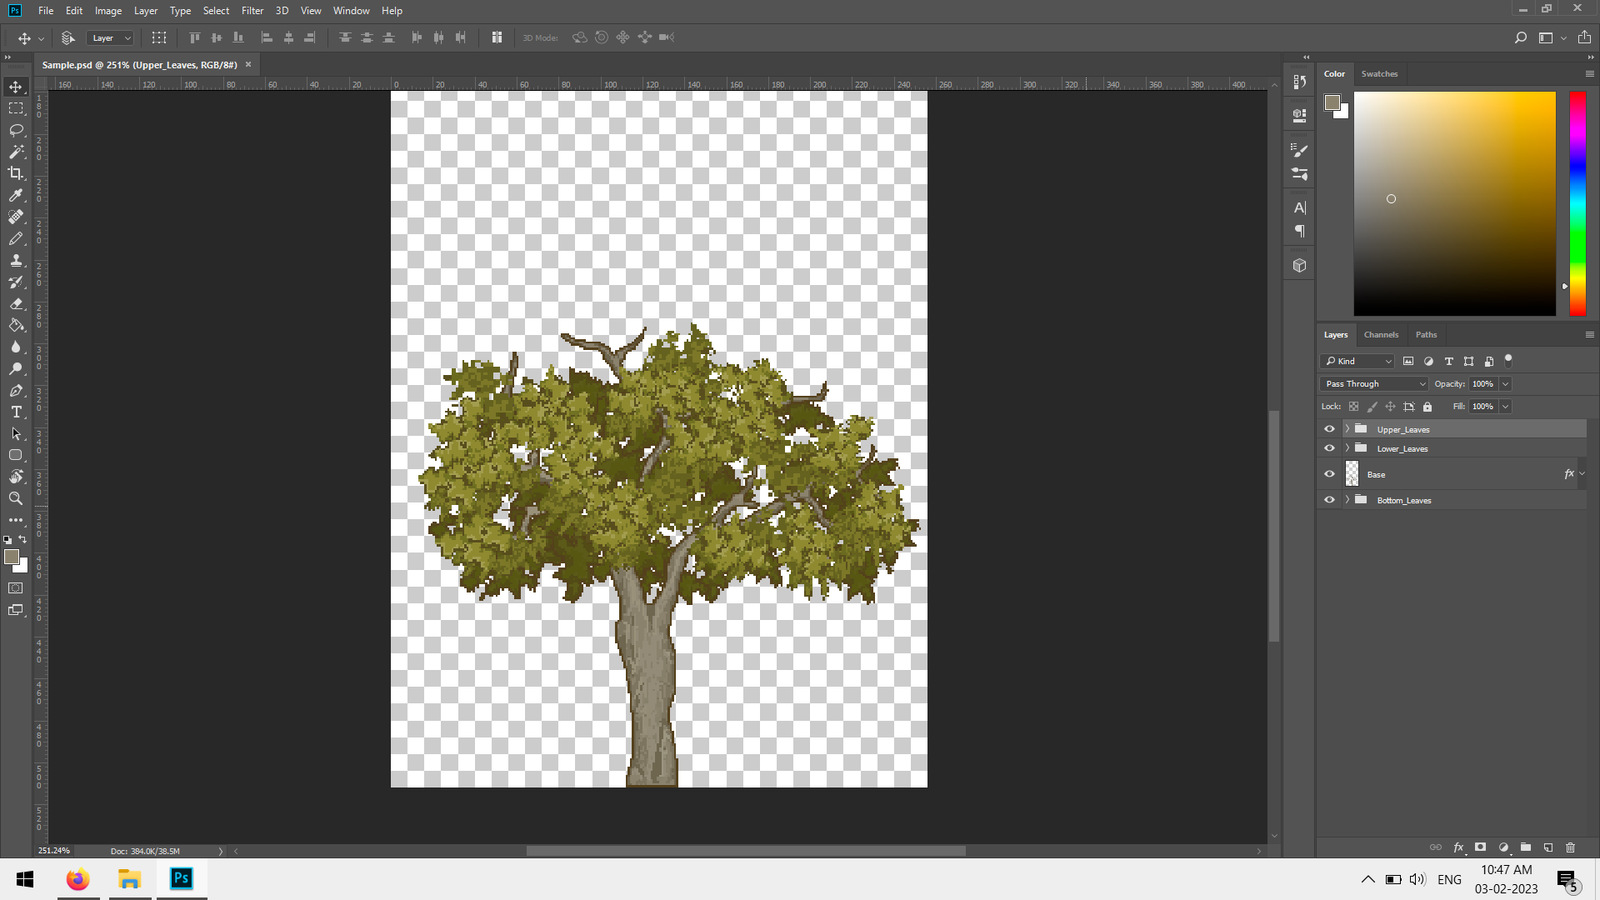Viewport: 1600px width, 900px height.
Task: Select the Clone Stamp tool
Action: click(16, 260)
